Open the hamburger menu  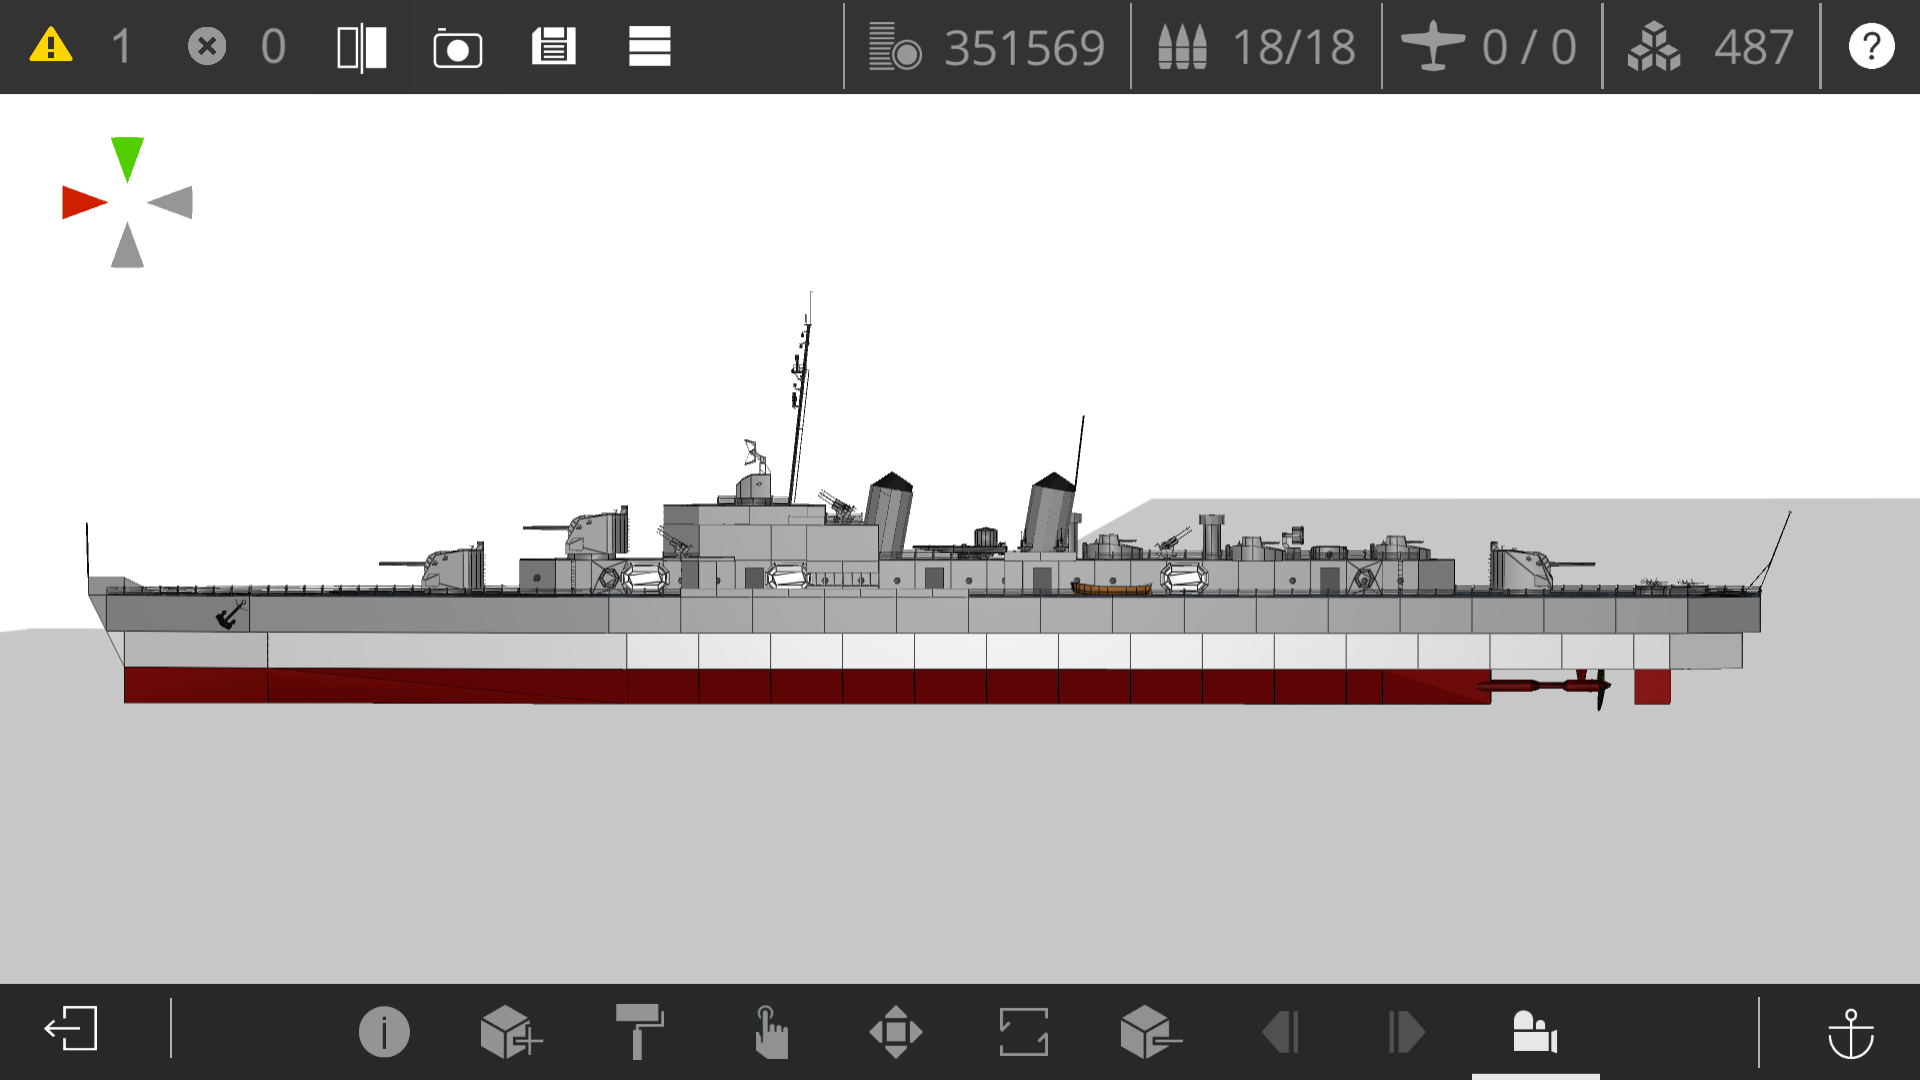649,46
